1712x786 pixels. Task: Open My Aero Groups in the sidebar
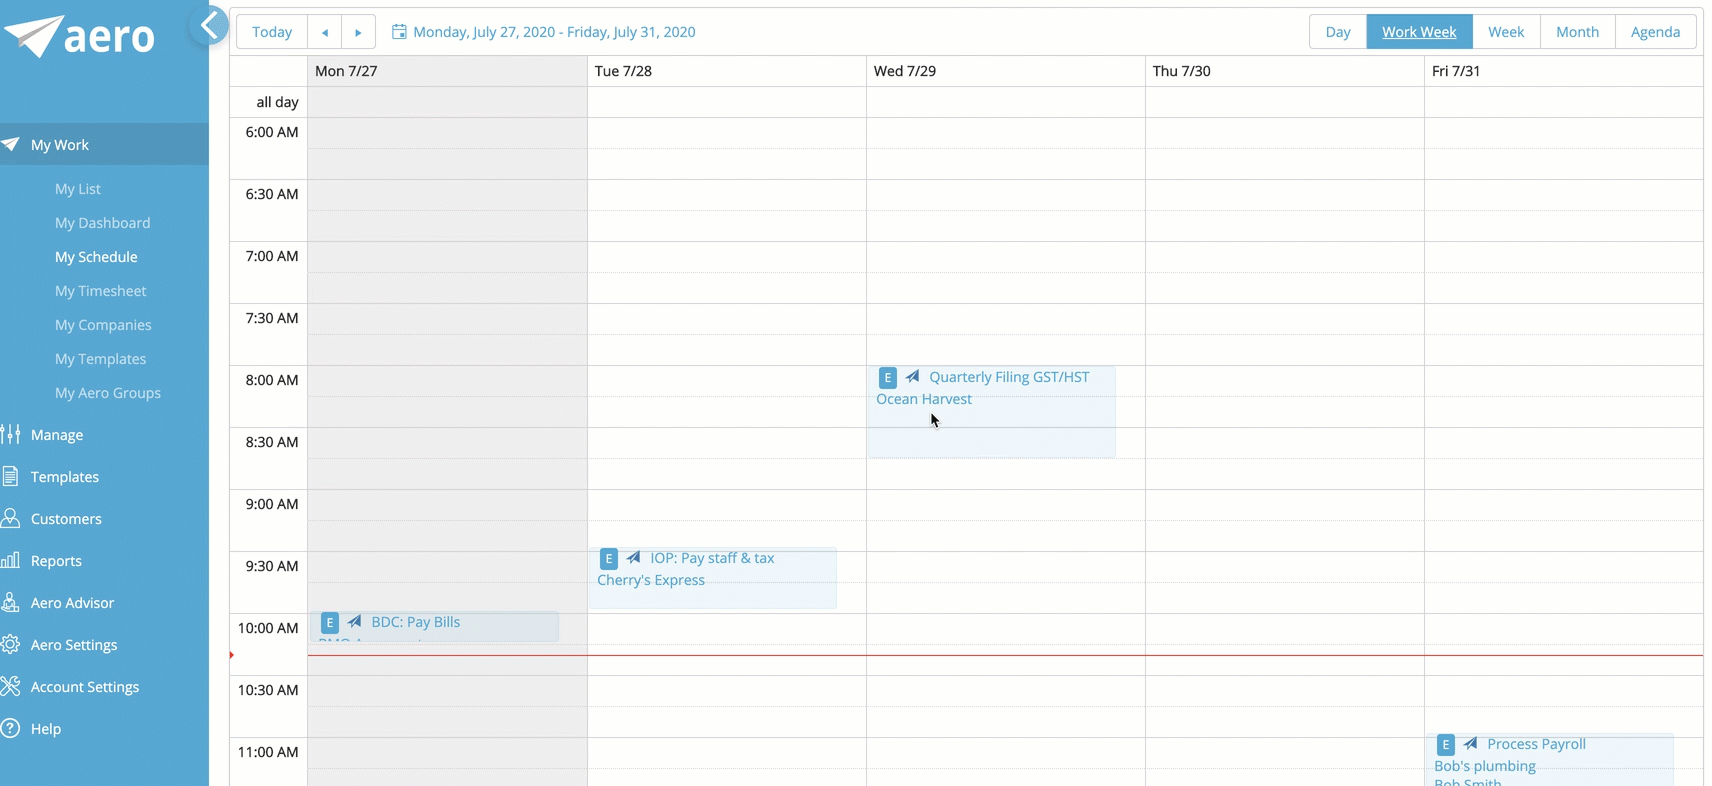108,393
